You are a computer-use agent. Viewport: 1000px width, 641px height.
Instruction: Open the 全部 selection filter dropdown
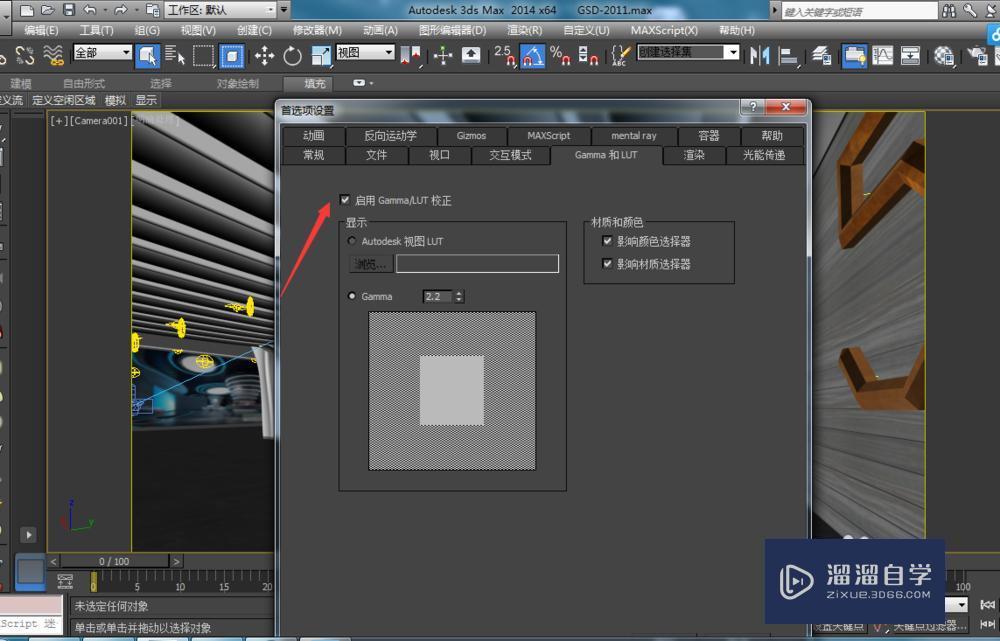click(x=103, y=52)
